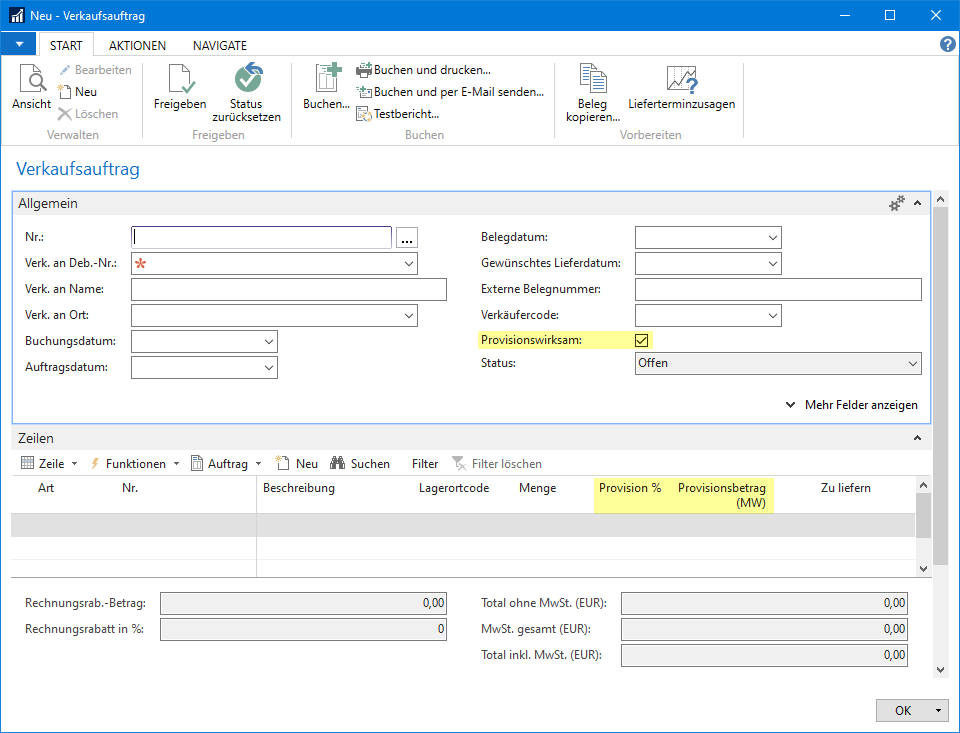Open the Belegdatum date dropdown

coord(772,238)
